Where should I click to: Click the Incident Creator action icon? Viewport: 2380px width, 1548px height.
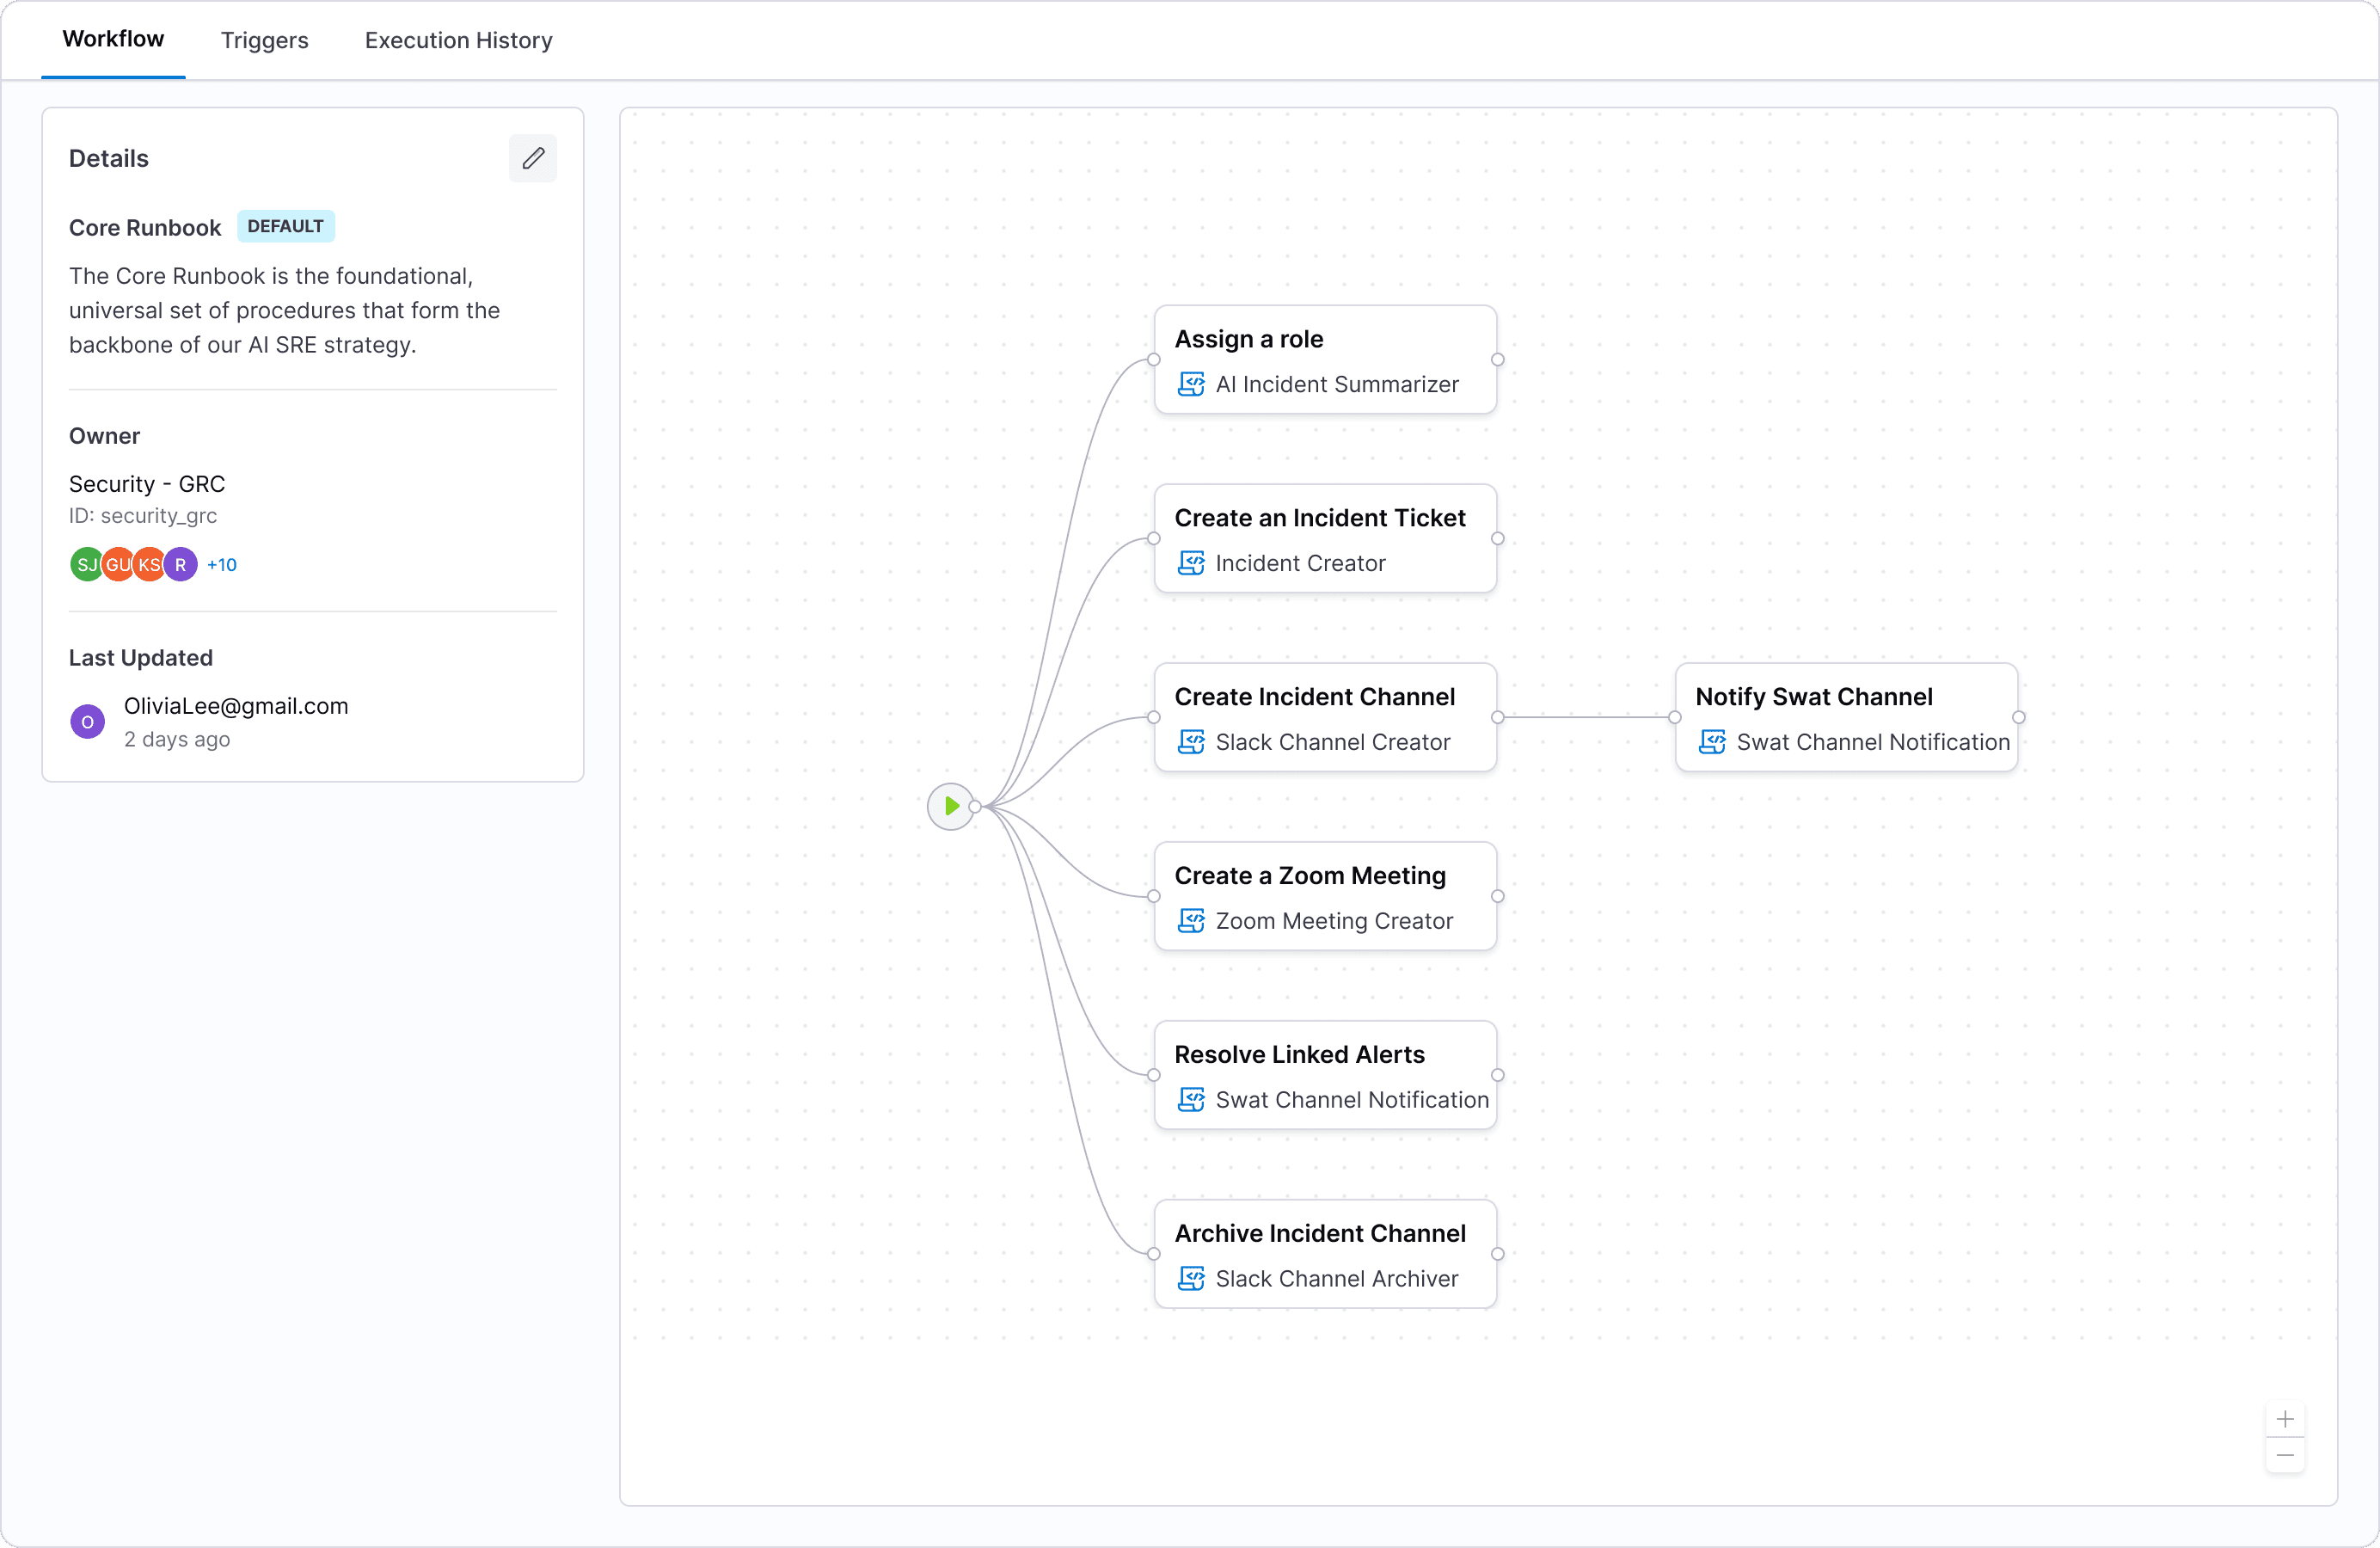[1191, 563]
